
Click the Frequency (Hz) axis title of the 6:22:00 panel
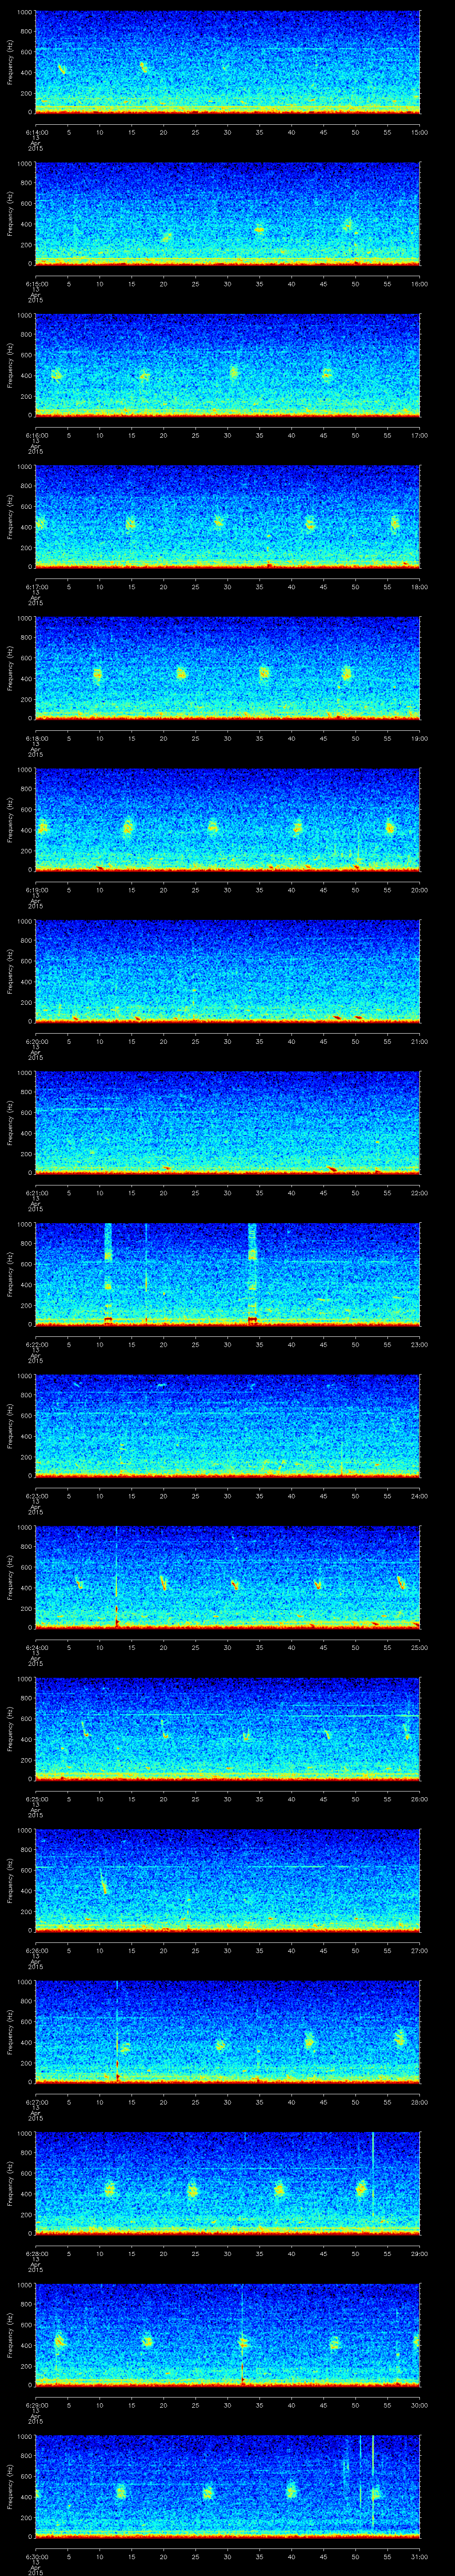click(x=10, y=1274)
